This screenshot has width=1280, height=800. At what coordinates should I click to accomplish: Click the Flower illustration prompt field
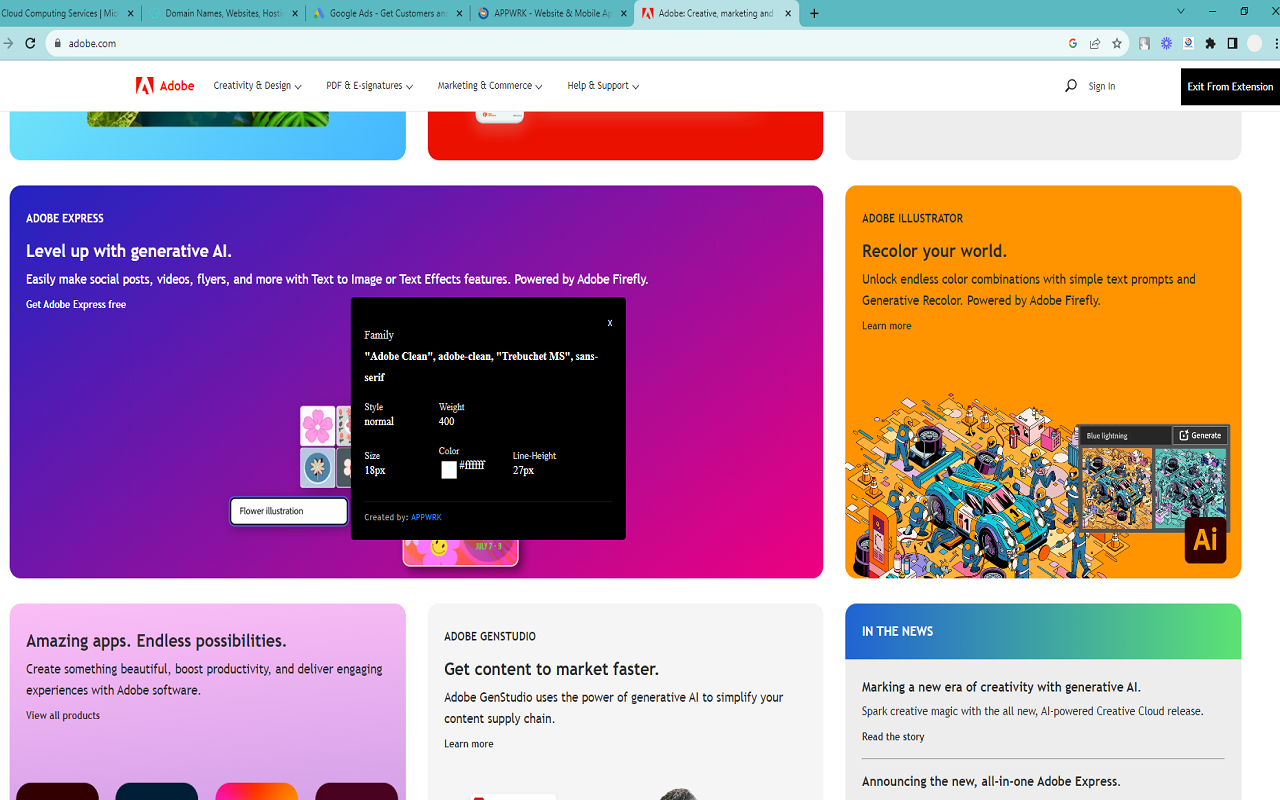click(289, 511)
